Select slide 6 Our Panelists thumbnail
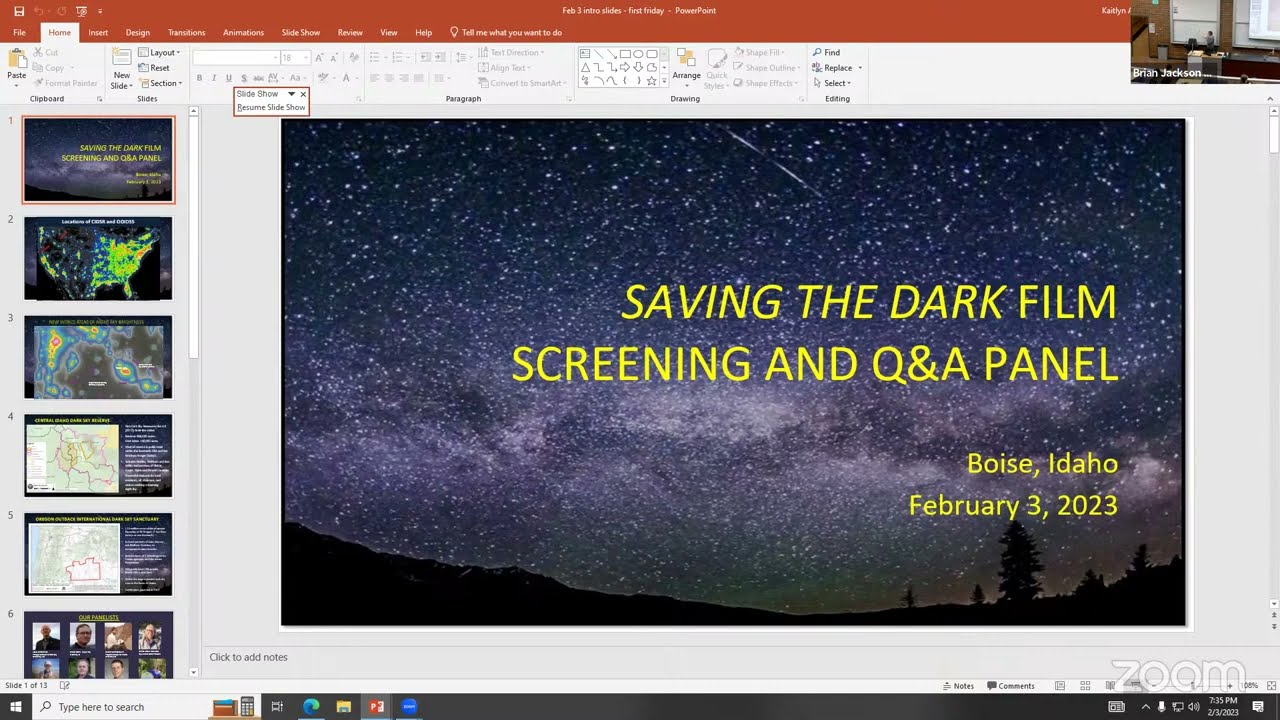Screen dimensions: 1280x720 point(98,644)
